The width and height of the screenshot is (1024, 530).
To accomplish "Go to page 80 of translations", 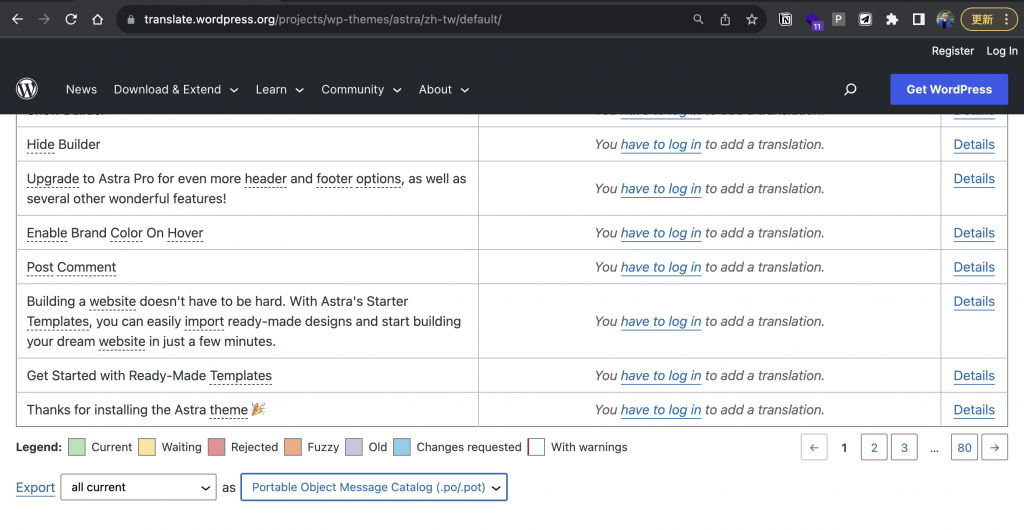I will 964,447.
